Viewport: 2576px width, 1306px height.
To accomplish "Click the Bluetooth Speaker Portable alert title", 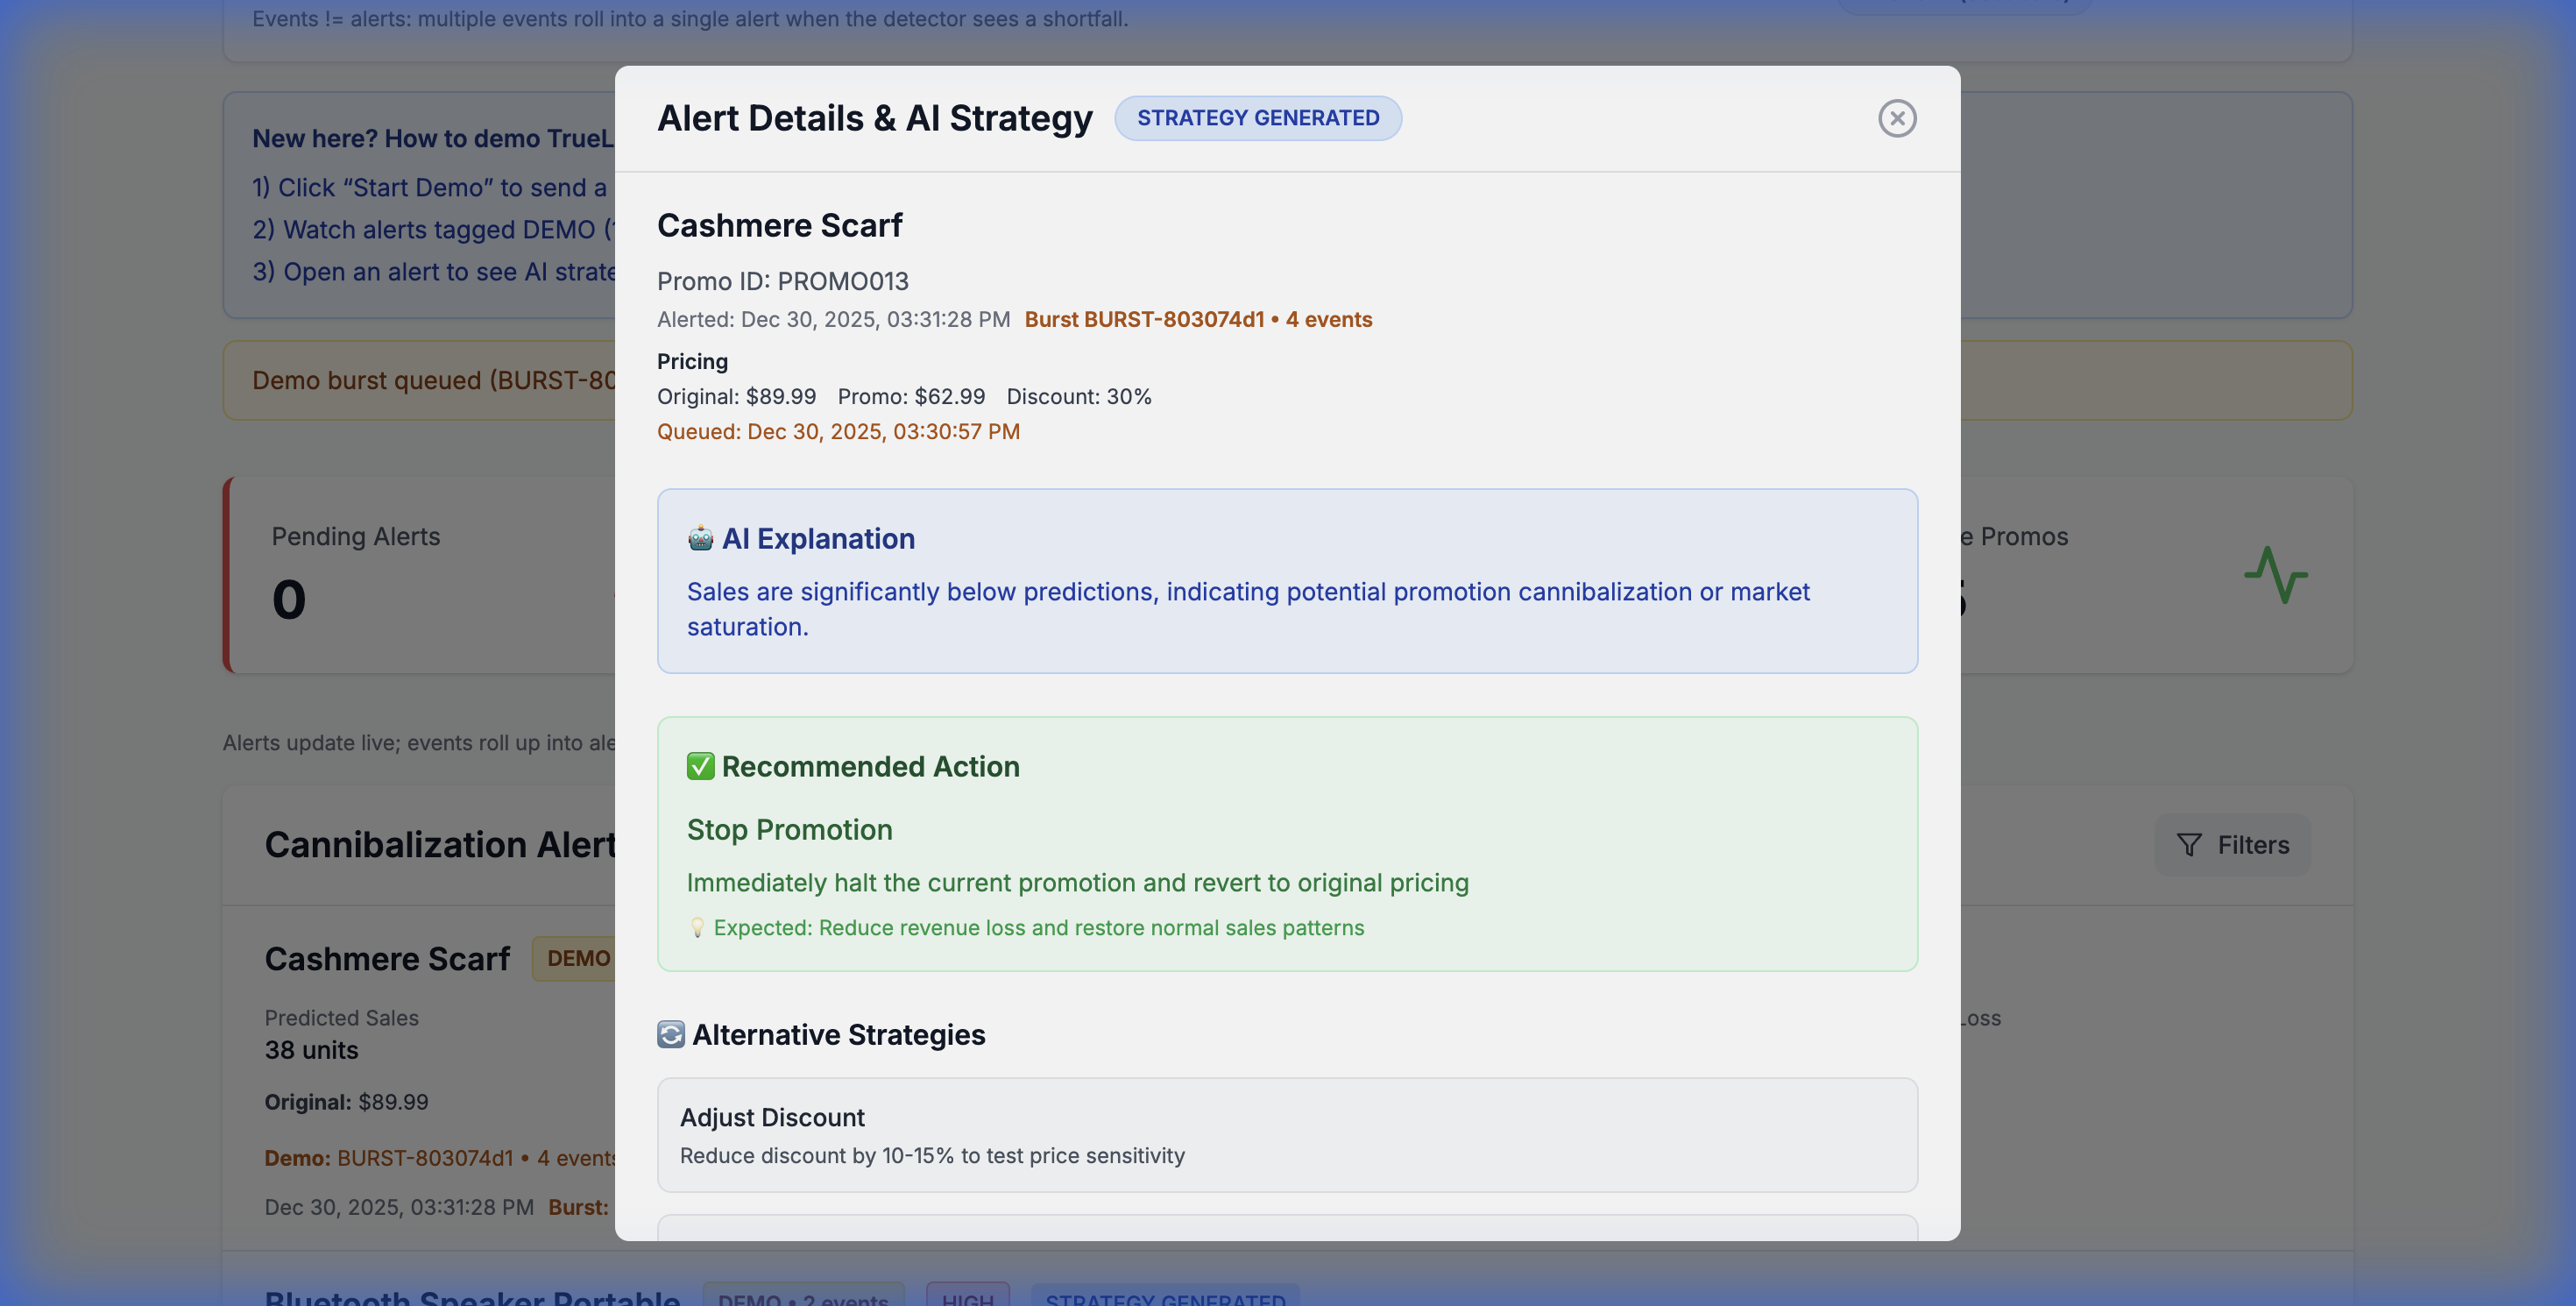I will 472,1296.
